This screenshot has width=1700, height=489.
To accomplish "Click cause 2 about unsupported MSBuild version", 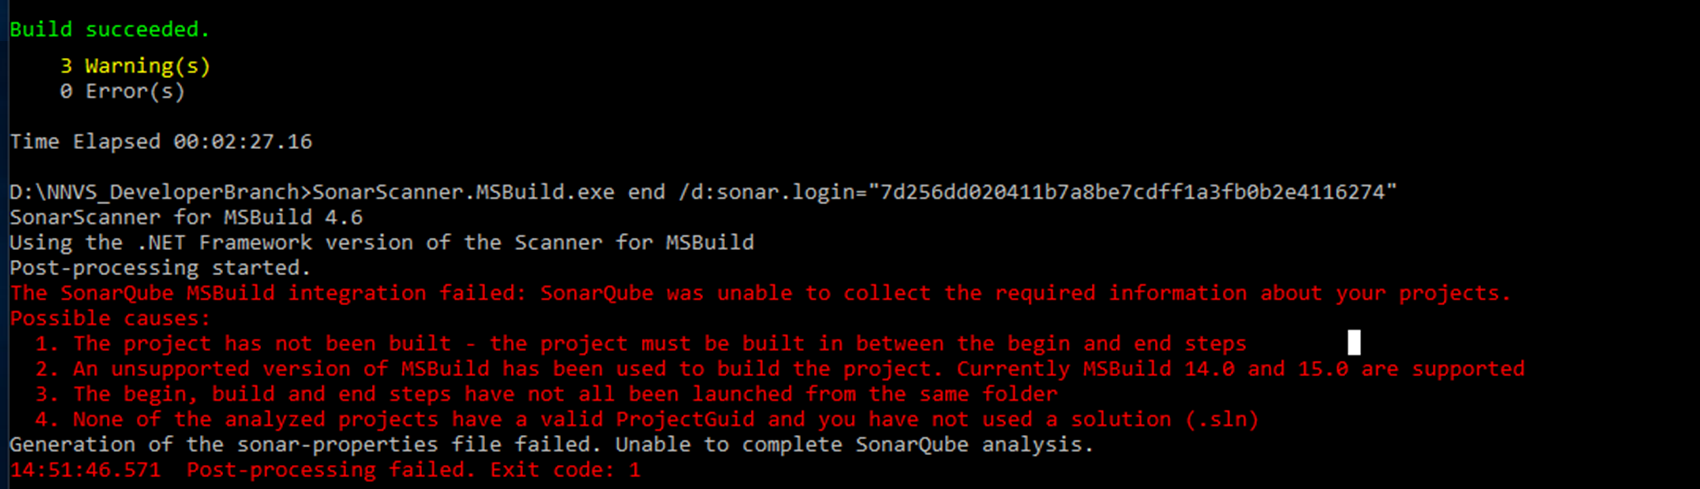I will click(780, 369).
